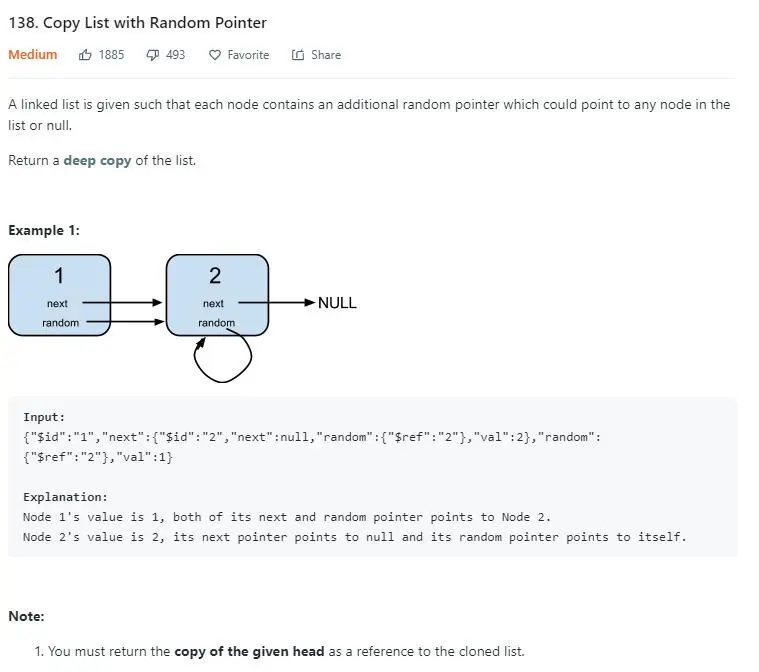Click the "Example 1:" heading
This screenshot has height=672, width=759.
tap(44, 230)
